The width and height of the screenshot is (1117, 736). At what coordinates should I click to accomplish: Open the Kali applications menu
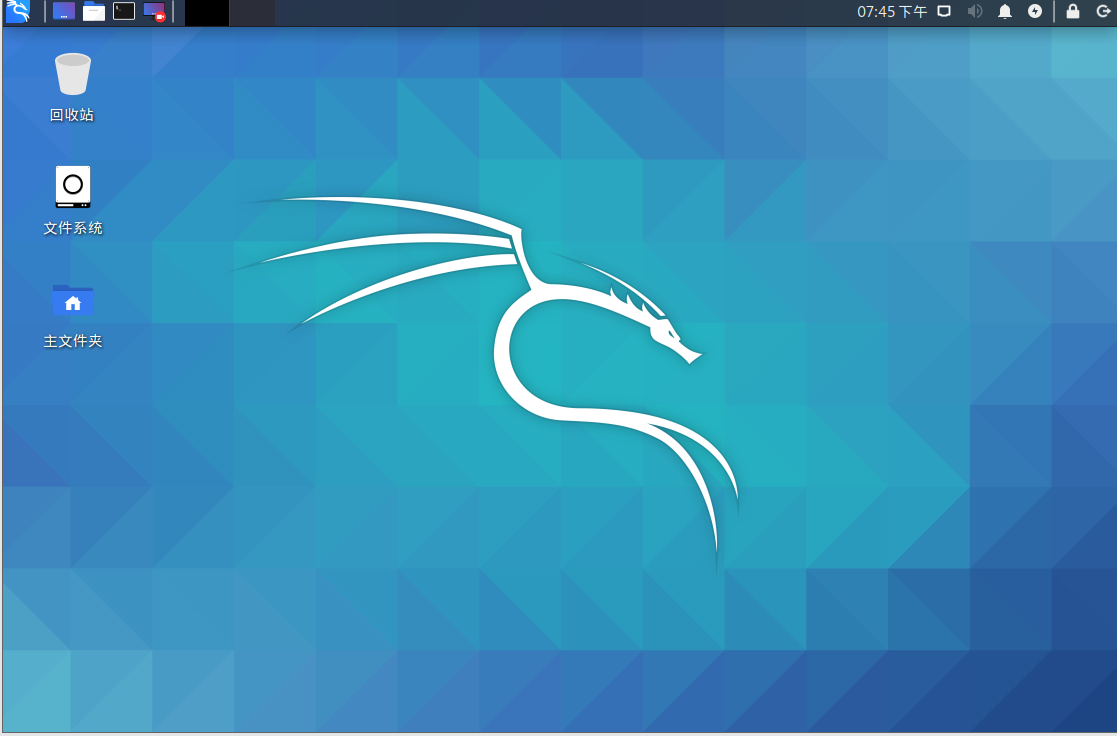[x=18, y=11]
